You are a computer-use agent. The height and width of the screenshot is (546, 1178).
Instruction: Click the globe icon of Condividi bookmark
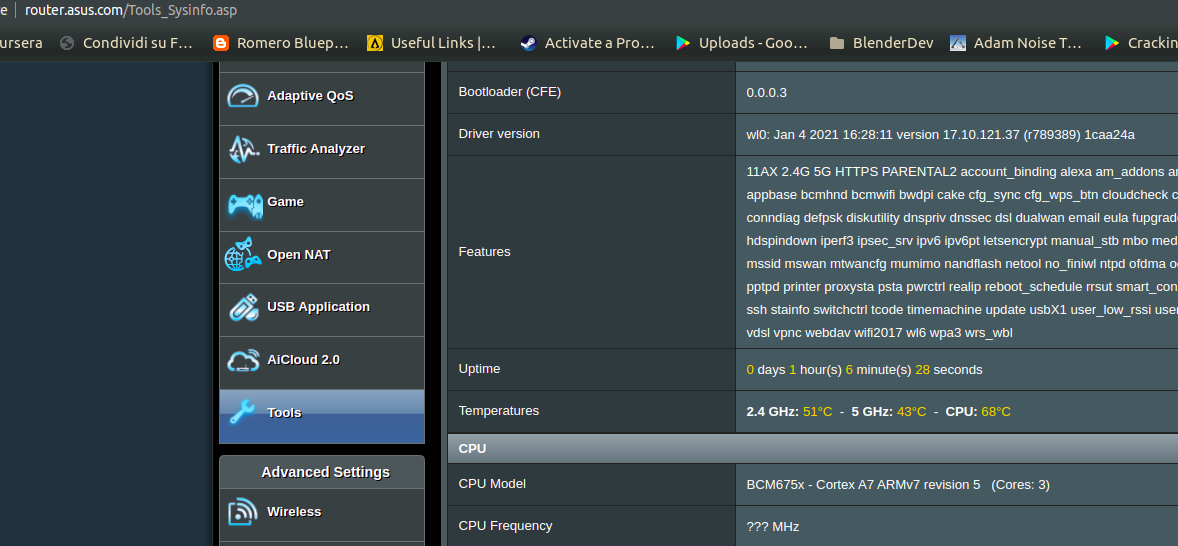click(x=67, y=43)
